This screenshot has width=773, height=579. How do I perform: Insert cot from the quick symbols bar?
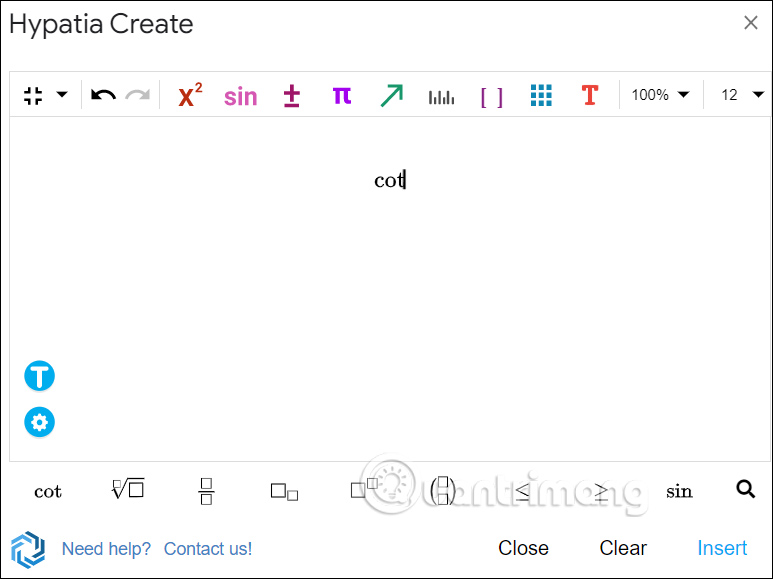(x=48, y=492)
